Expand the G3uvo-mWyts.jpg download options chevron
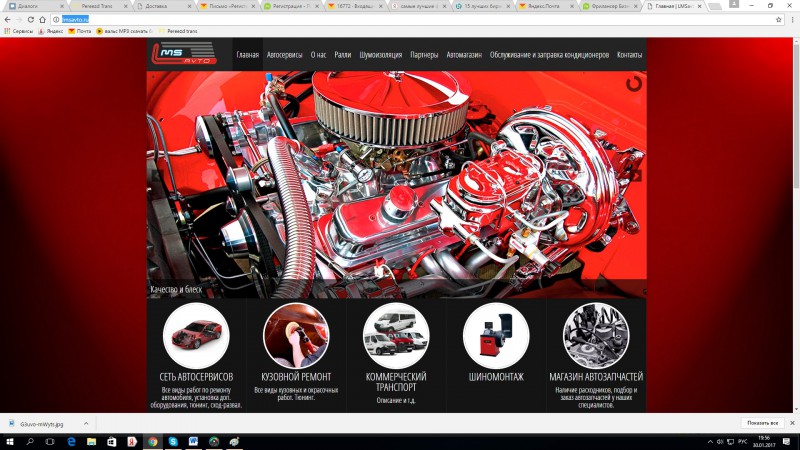 point(86,424)
